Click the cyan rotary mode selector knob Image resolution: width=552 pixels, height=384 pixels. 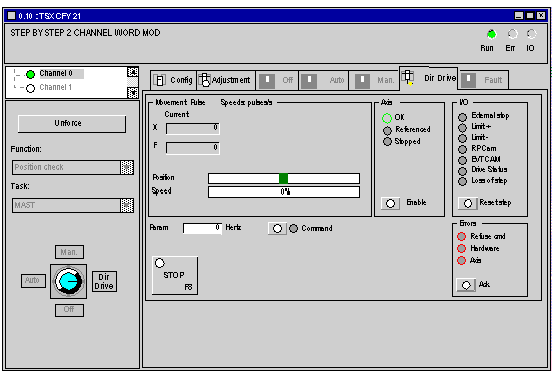[x=68, y=281]
